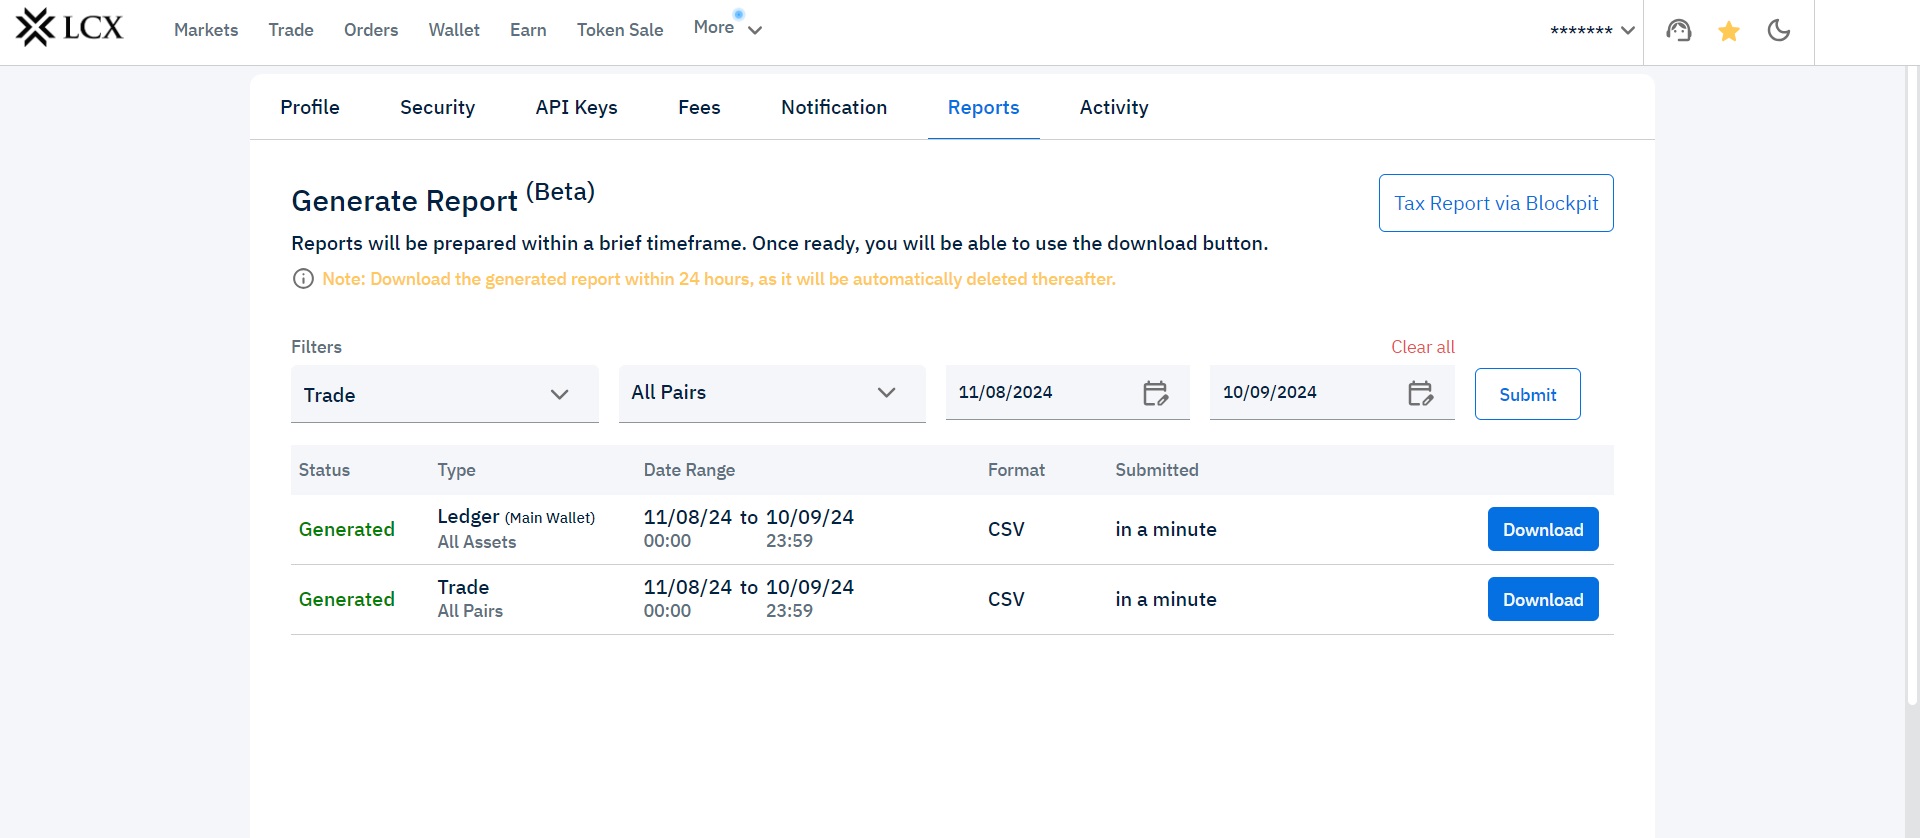The width and height of the screenshot is (1920, 838).
Task: Open the API Keys tab
Action: [x=576, y=107]
